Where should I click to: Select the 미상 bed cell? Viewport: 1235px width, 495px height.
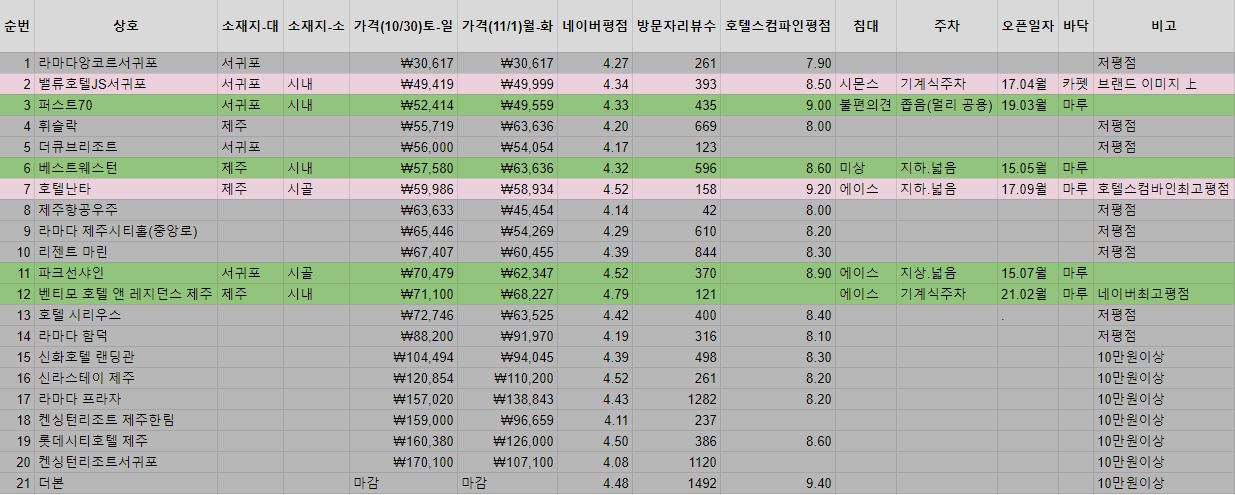tap(866, 168)
